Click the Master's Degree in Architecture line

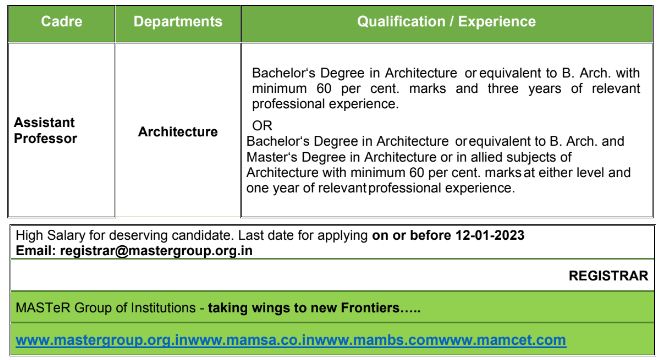point(409,157)
